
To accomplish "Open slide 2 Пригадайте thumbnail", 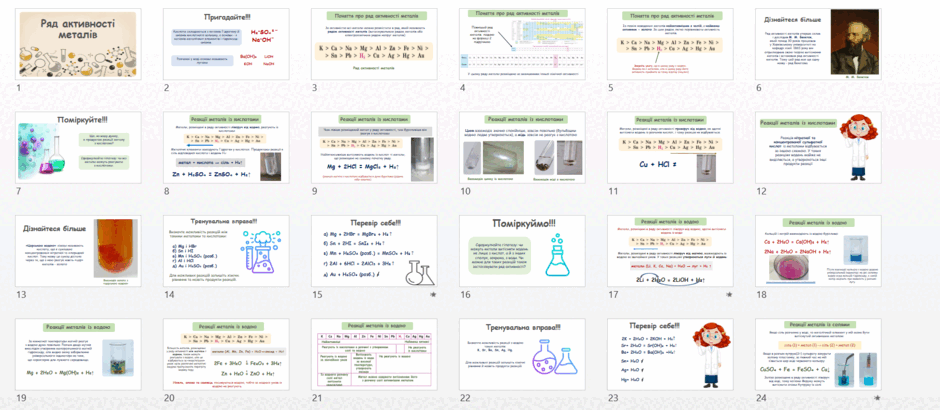I will tap(227, 44).
